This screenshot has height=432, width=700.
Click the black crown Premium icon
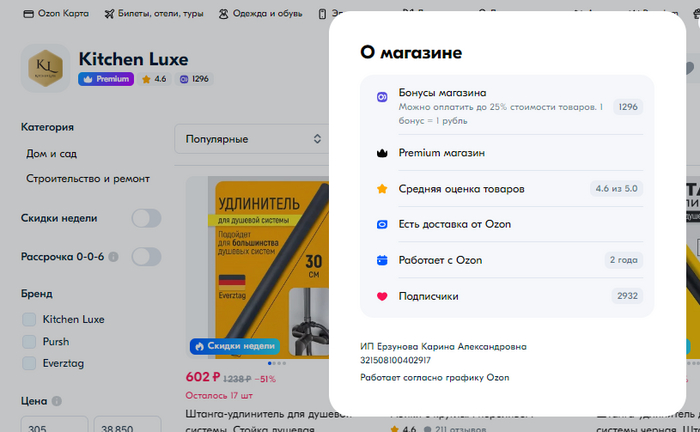pos(382,153)
